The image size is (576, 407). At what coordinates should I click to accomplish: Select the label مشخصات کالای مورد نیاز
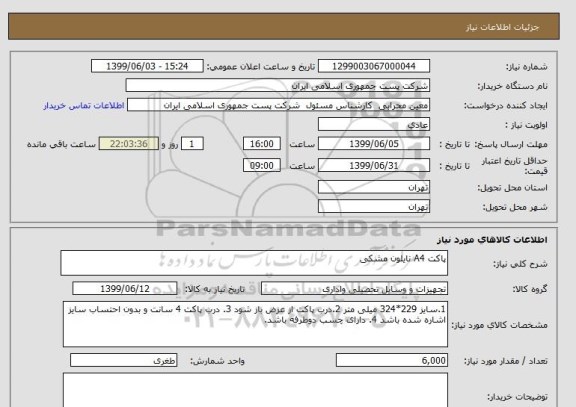499,325
